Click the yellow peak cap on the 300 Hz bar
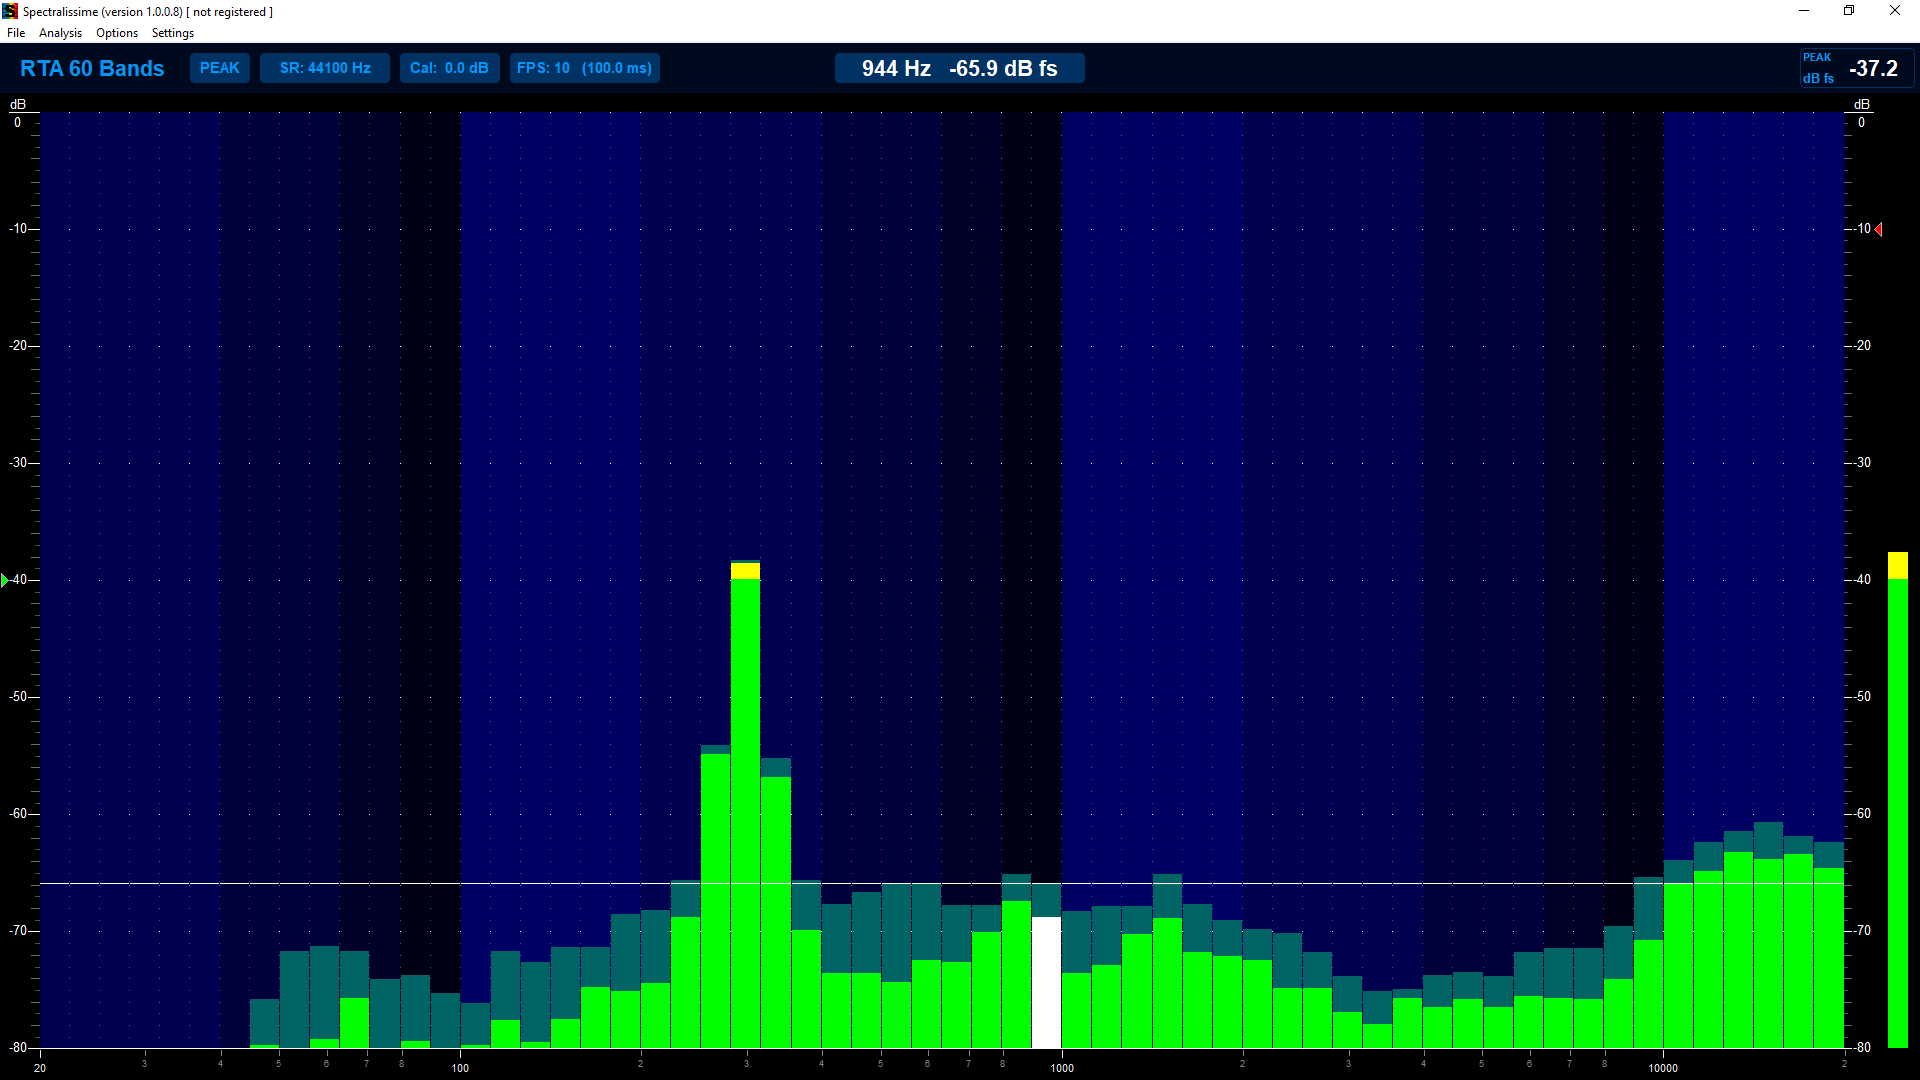Image resolution: width=1920 pixels, height=1080 pixels. (745, 571)
